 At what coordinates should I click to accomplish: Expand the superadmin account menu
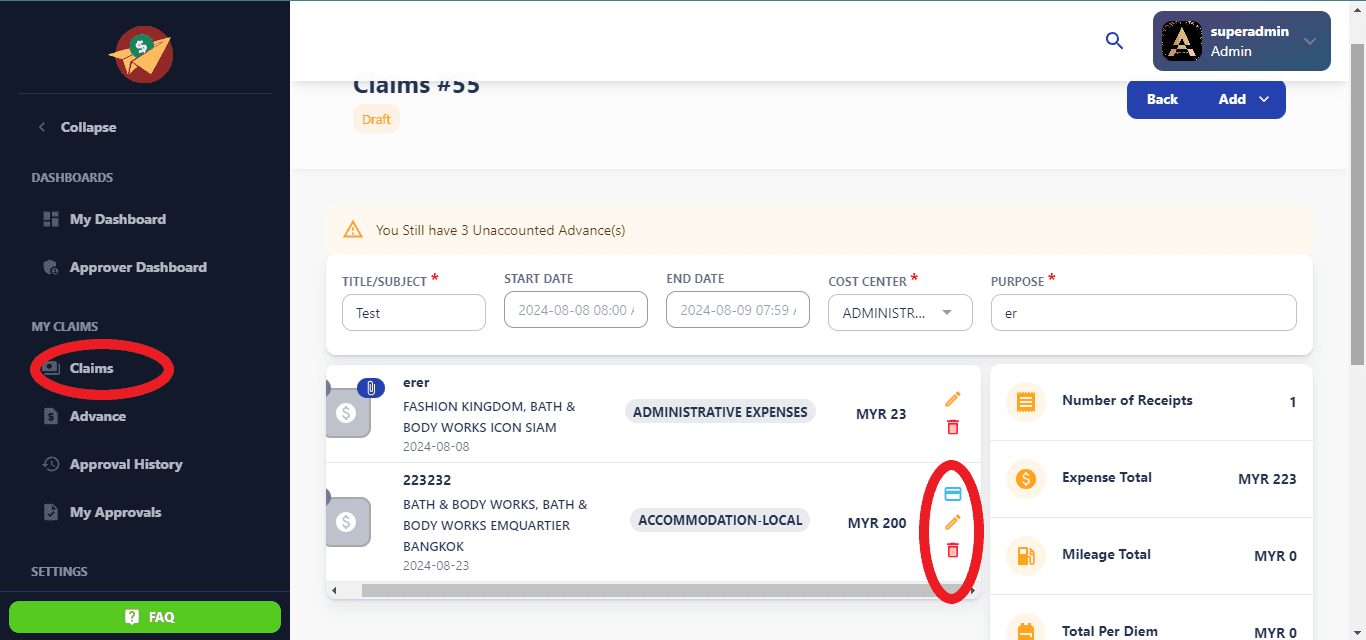pyautogui.click(x=1309, y=41)
